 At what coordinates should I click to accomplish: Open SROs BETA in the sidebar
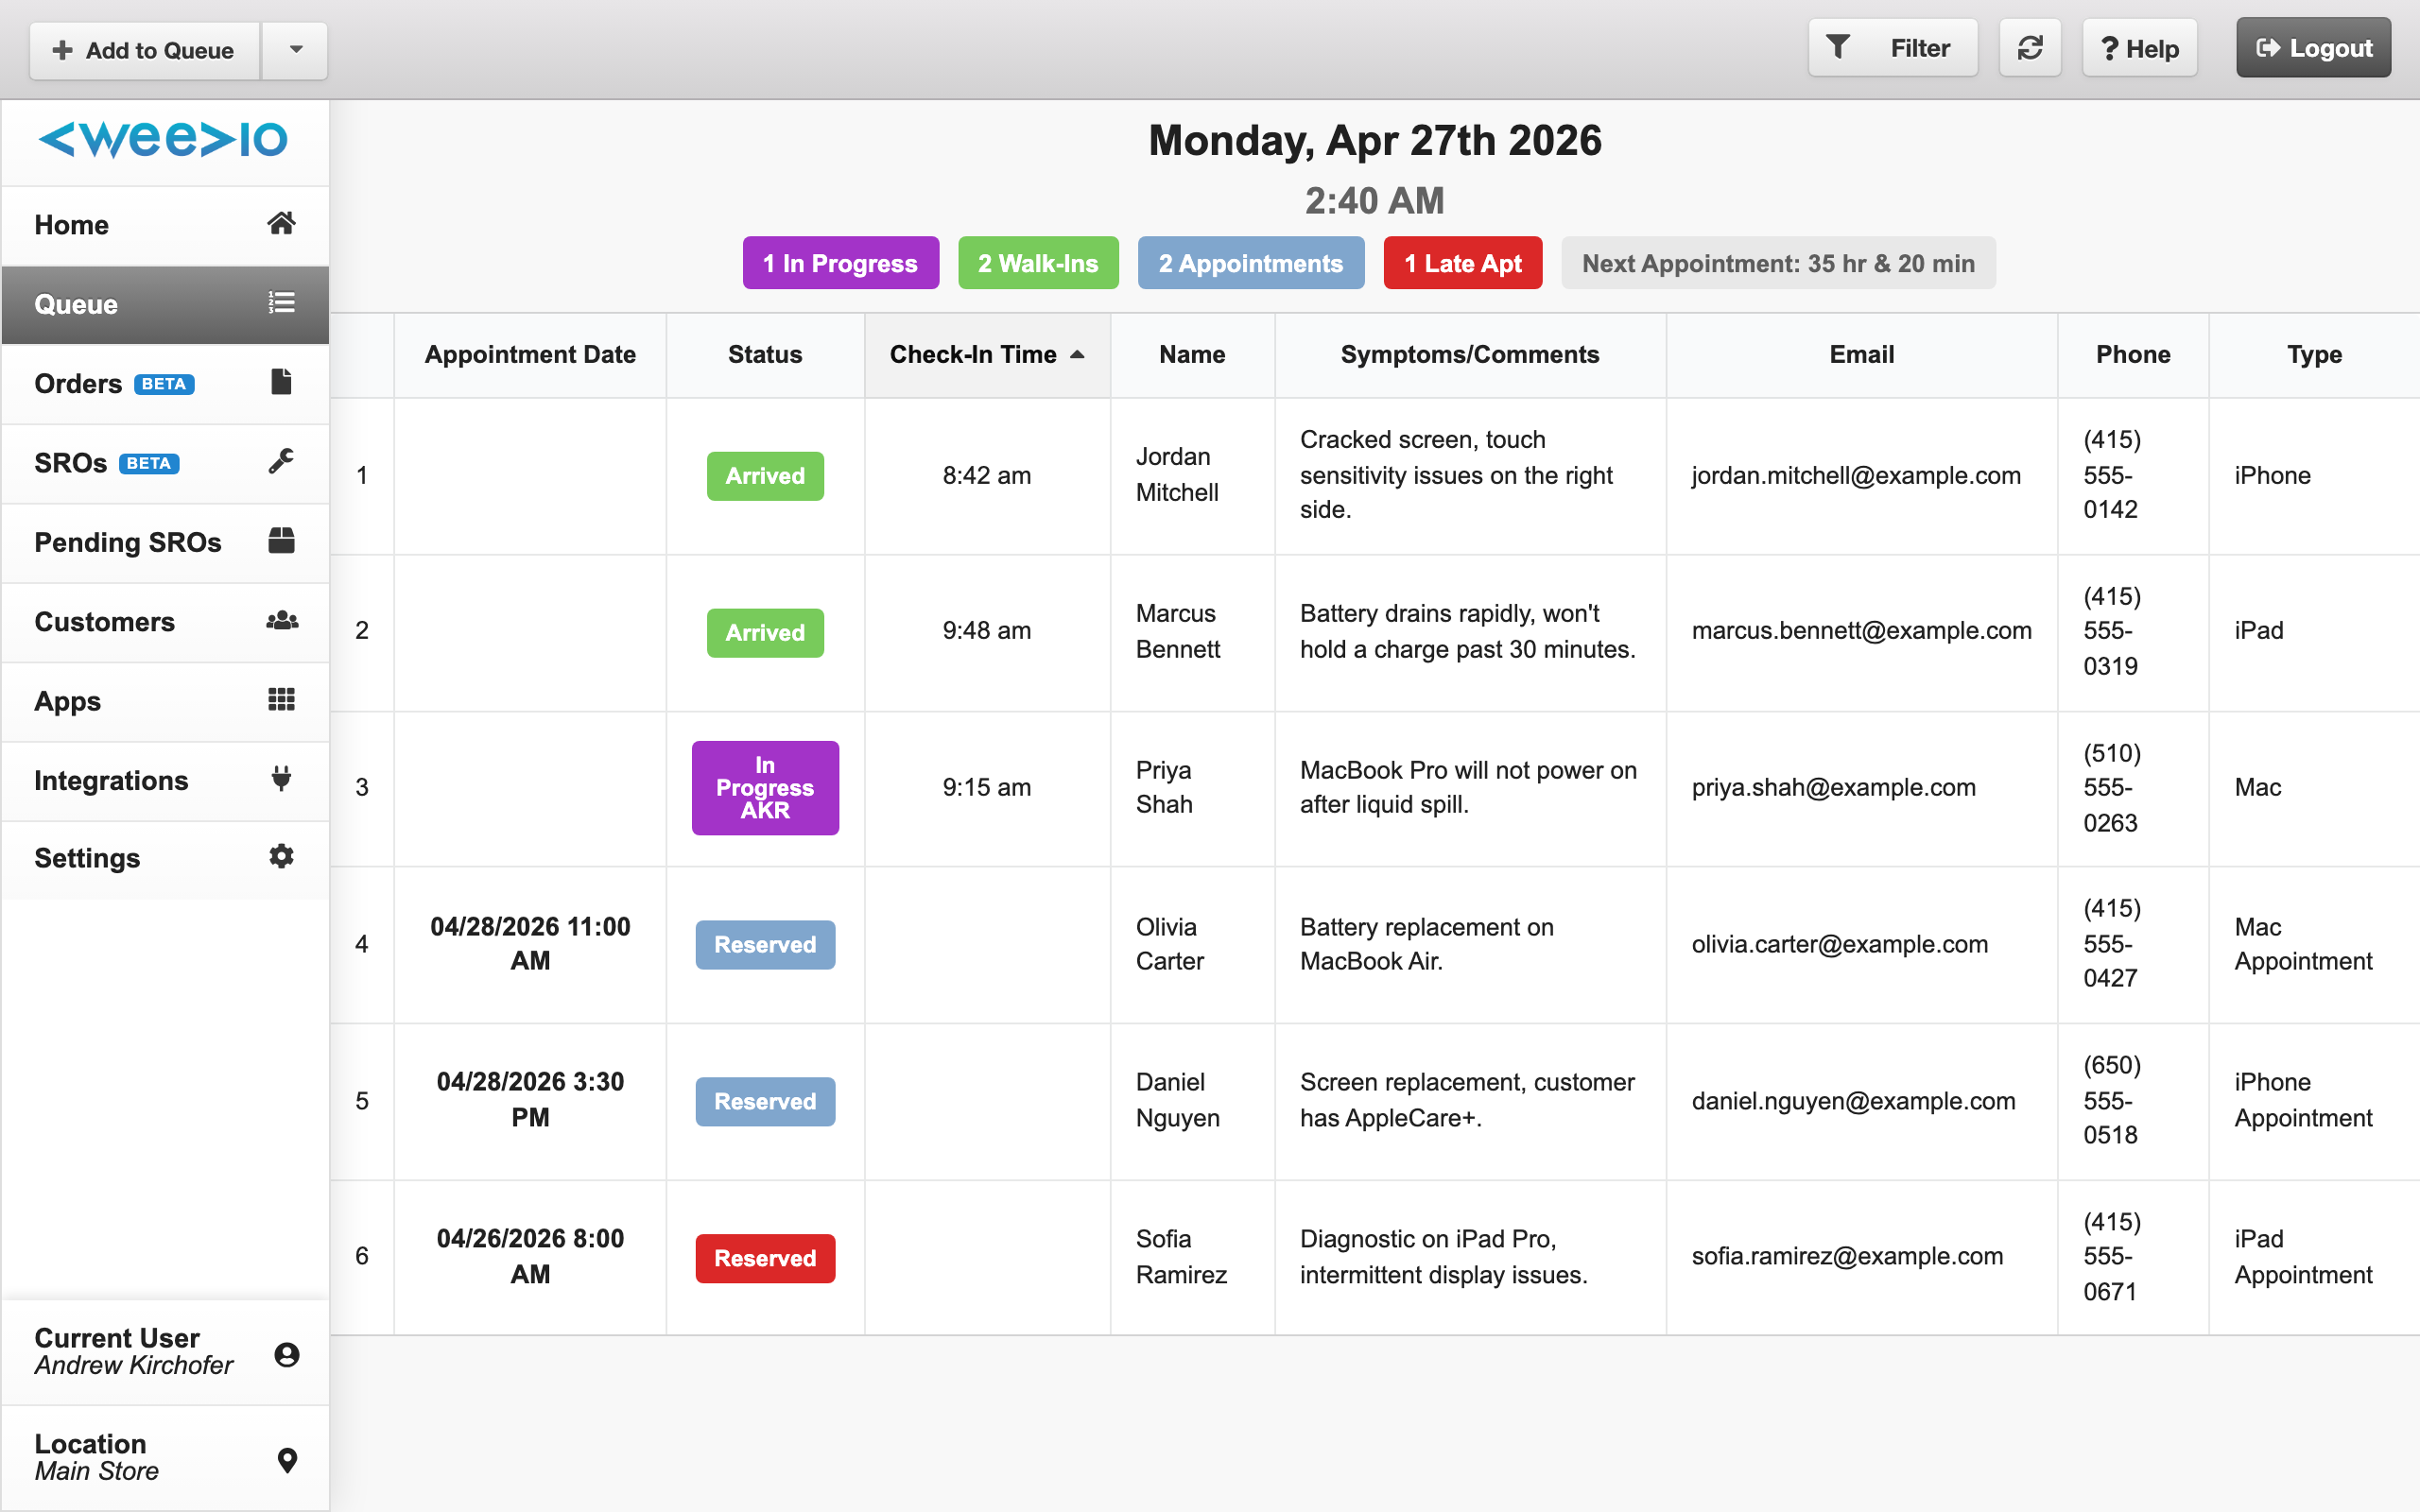coord(165,463)
